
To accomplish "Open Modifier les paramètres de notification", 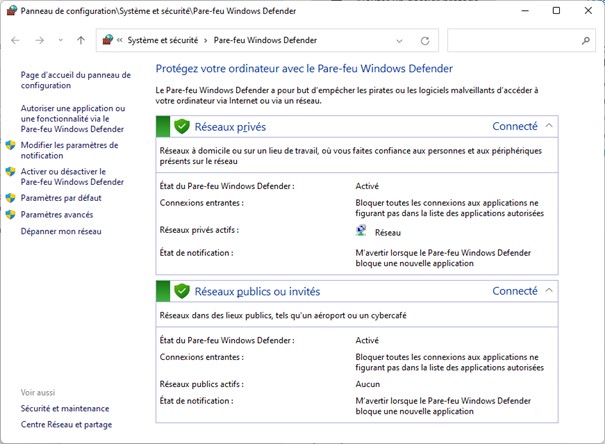I will 70,150.
